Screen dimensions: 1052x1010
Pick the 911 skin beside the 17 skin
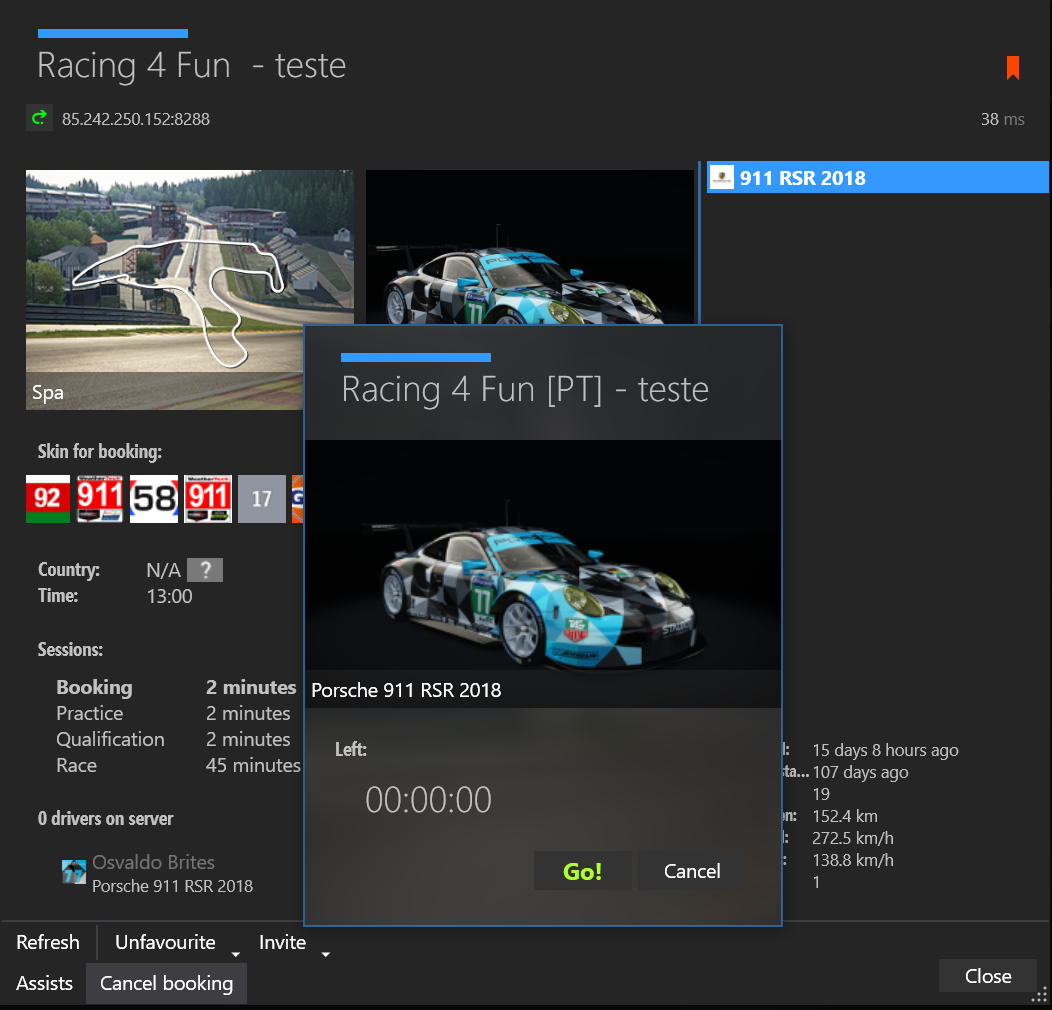pyautogui.click(x=208, y=499)
